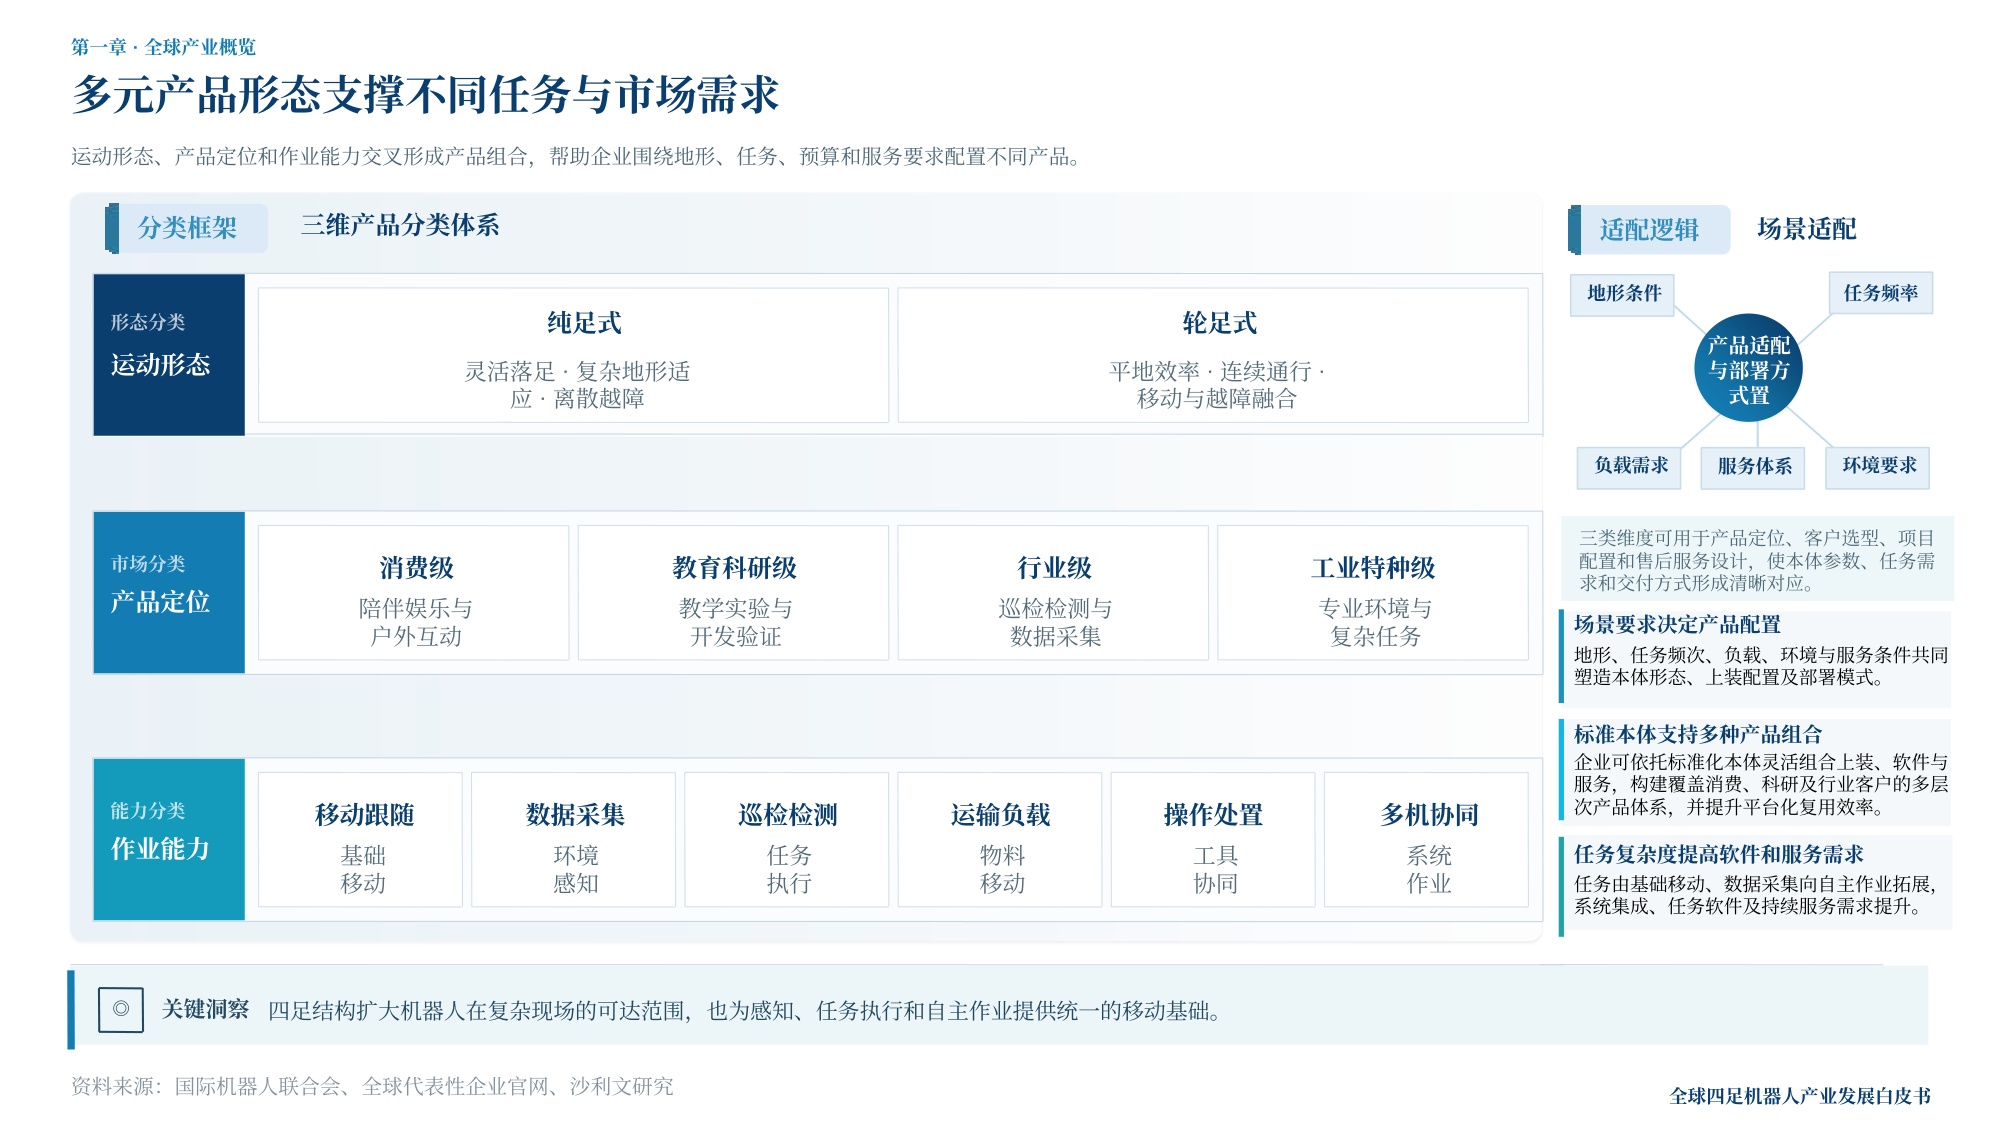The image size is (2000, 1125).
Task: Click the subtitle starting 运动形态、产品定位和作业能力
Action: [578, 156]
